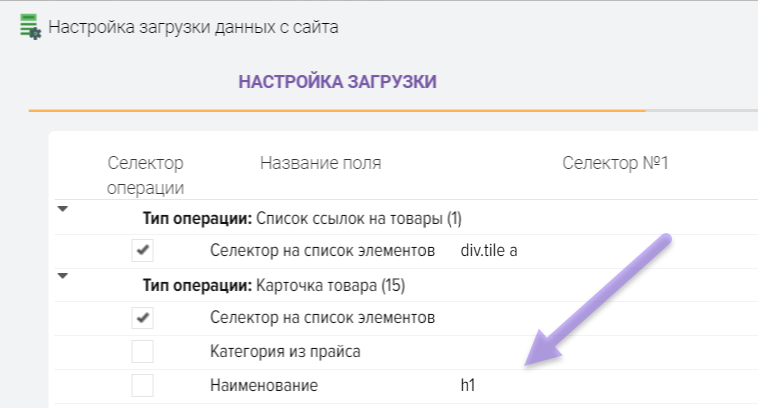Screen dimensions: 758x408
Task: Switch to the НАСТРОЙКА ЗАГРУЗКИ tab
Action: (337, 82)
